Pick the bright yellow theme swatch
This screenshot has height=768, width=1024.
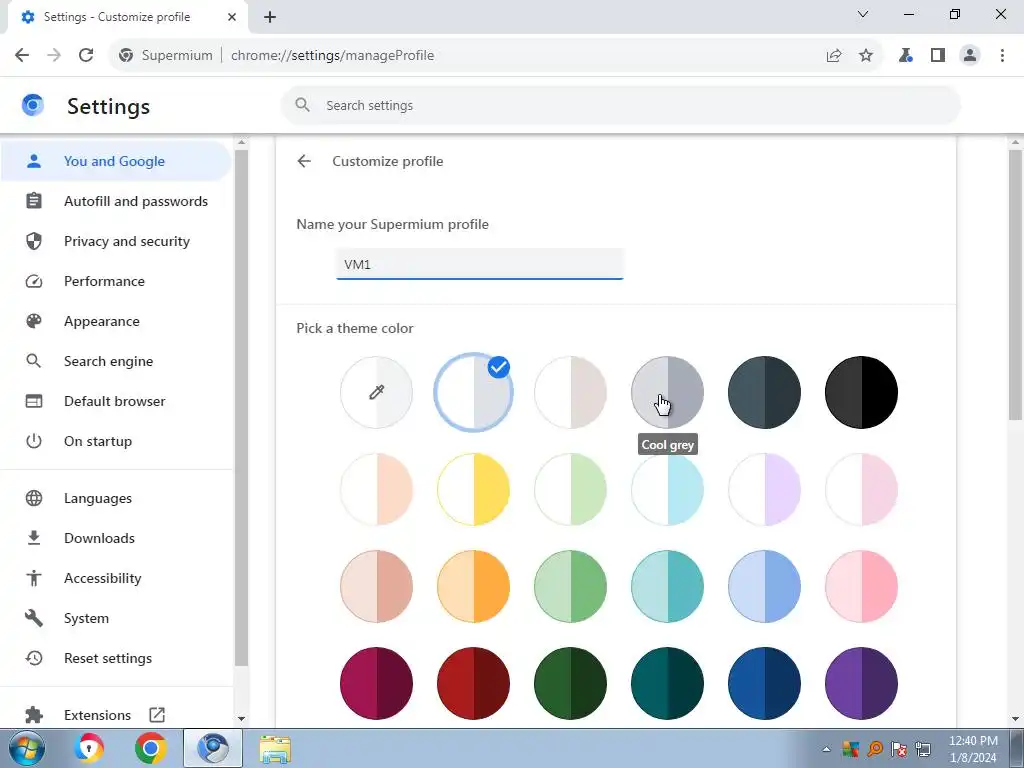coord(473,489)
